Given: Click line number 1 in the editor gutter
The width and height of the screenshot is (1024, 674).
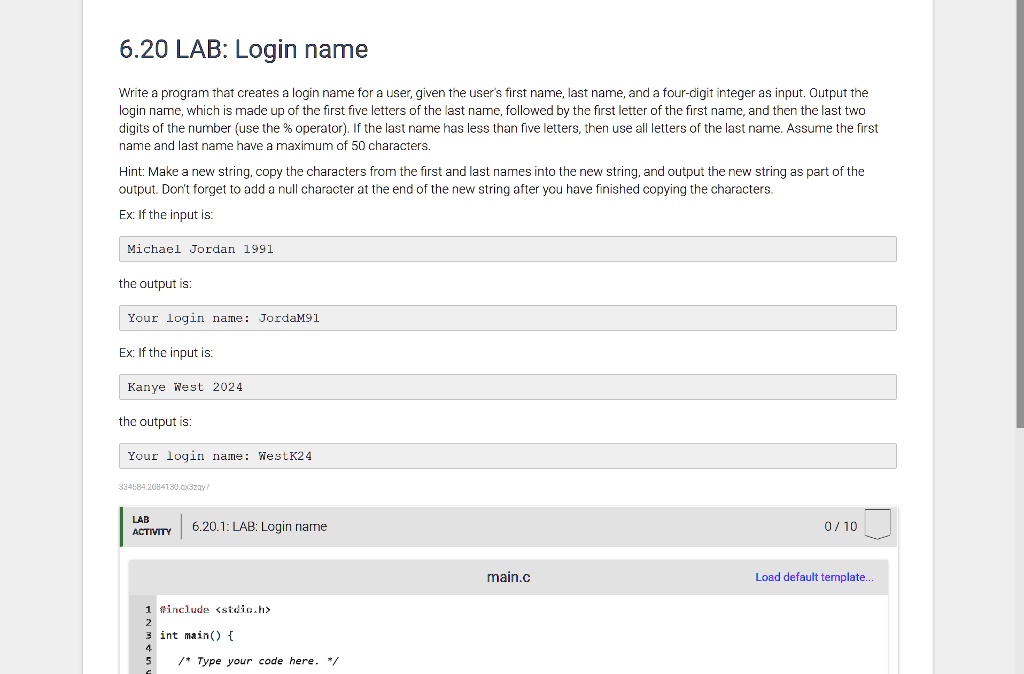Looking at the screenshot, I should coord(147,608).
